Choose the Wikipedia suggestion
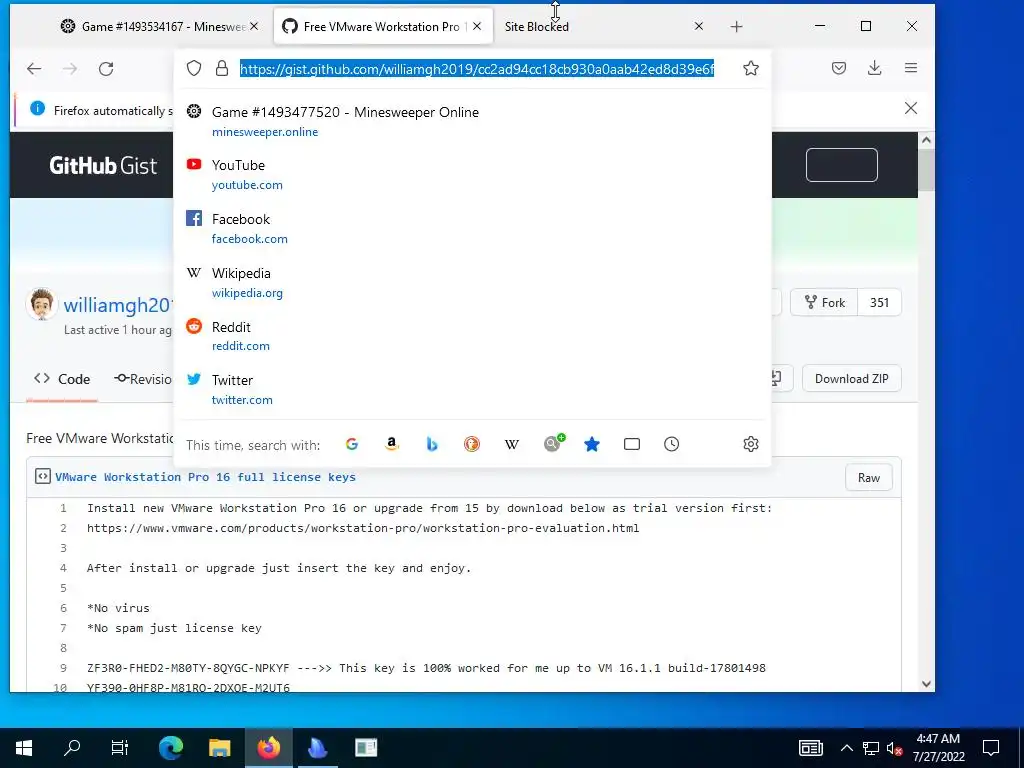This screenshot has width=1024, height=768. 472,283
